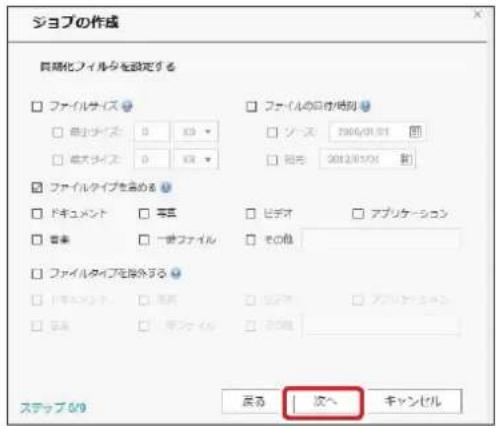The image size is (496, 426).
Task: Uncheck the ファイルタイプを含める checkbox
Action: pos(37,188)
